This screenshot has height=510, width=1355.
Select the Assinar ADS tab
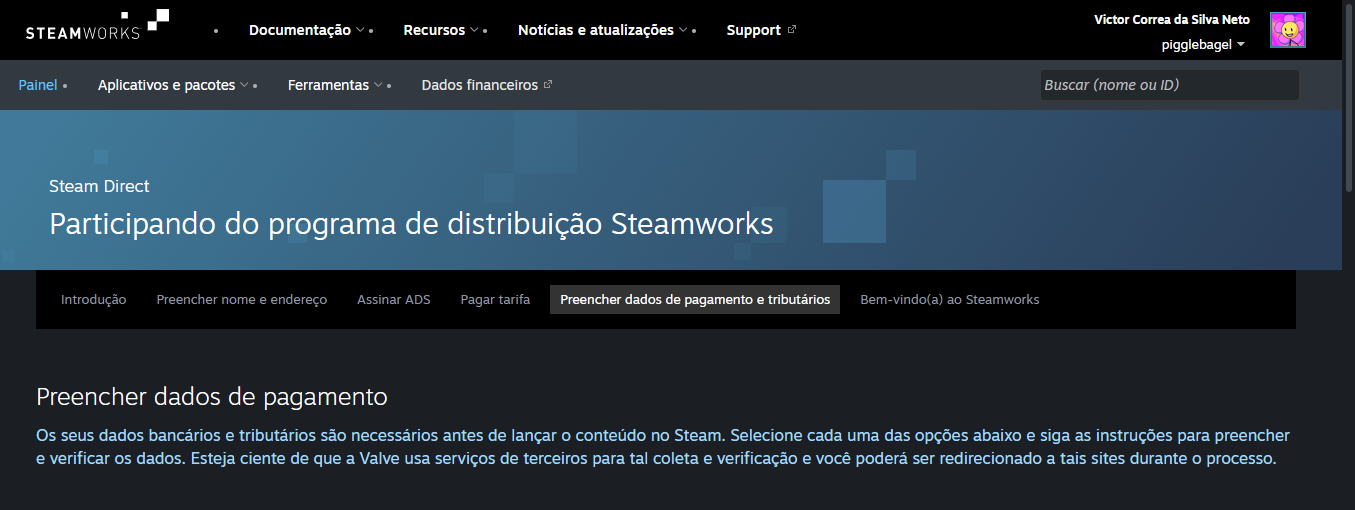394,299
